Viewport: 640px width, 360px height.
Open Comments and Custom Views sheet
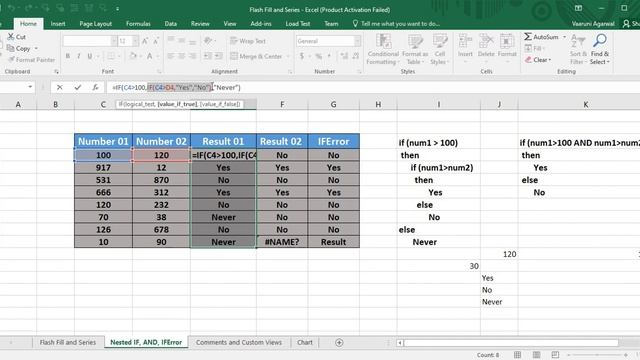point(239,342)
